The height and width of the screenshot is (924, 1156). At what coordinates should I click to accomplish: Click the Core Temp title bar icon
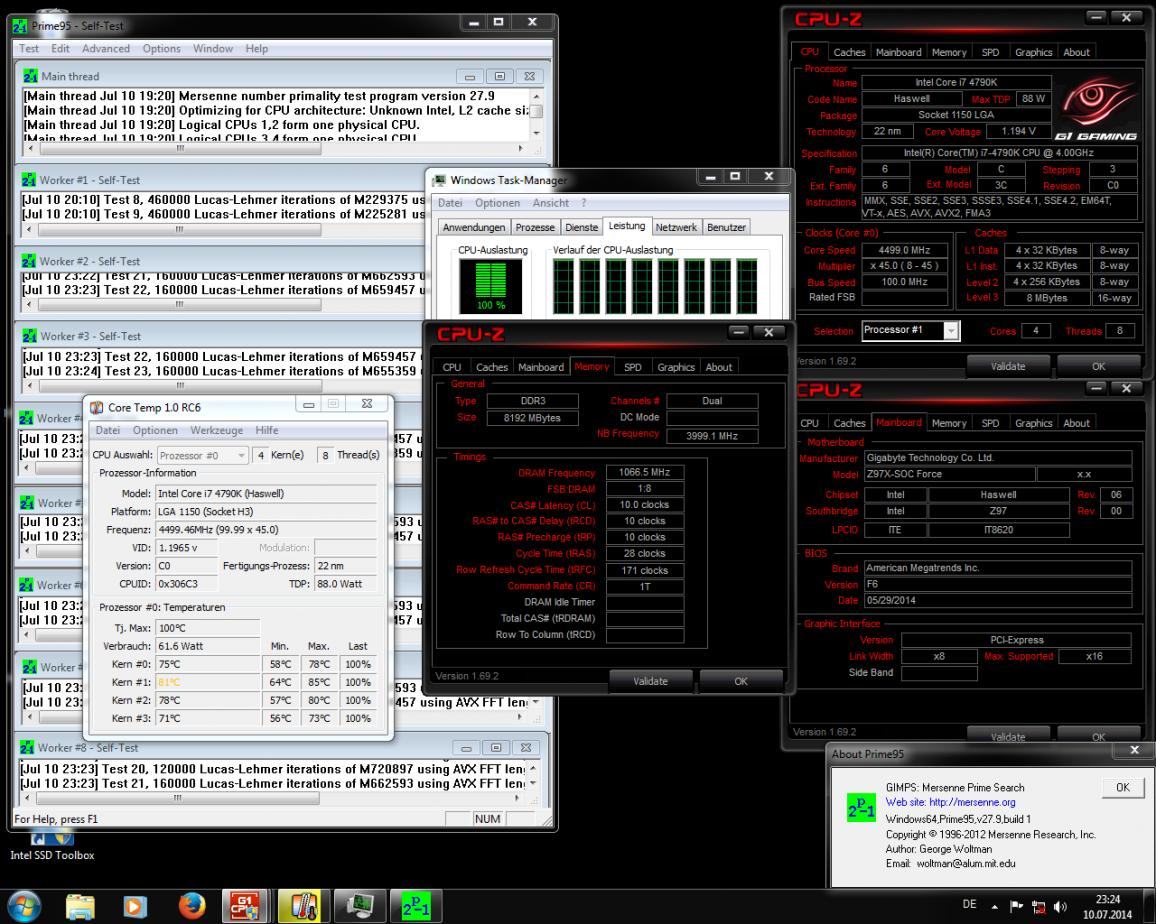97,407
